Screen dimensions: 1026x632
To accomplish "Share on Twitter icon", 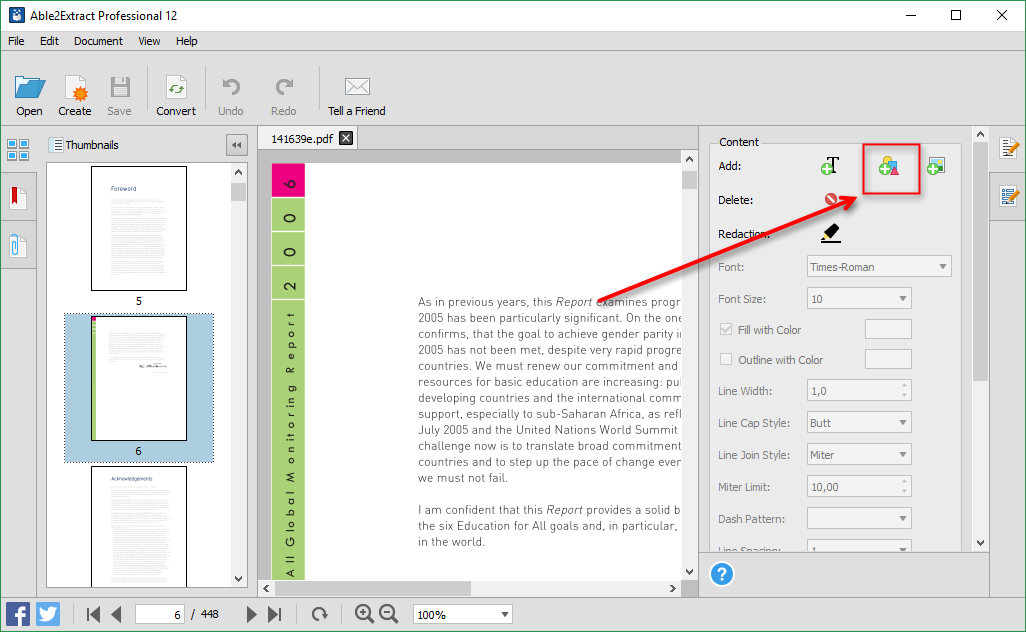I will point(48,614).
